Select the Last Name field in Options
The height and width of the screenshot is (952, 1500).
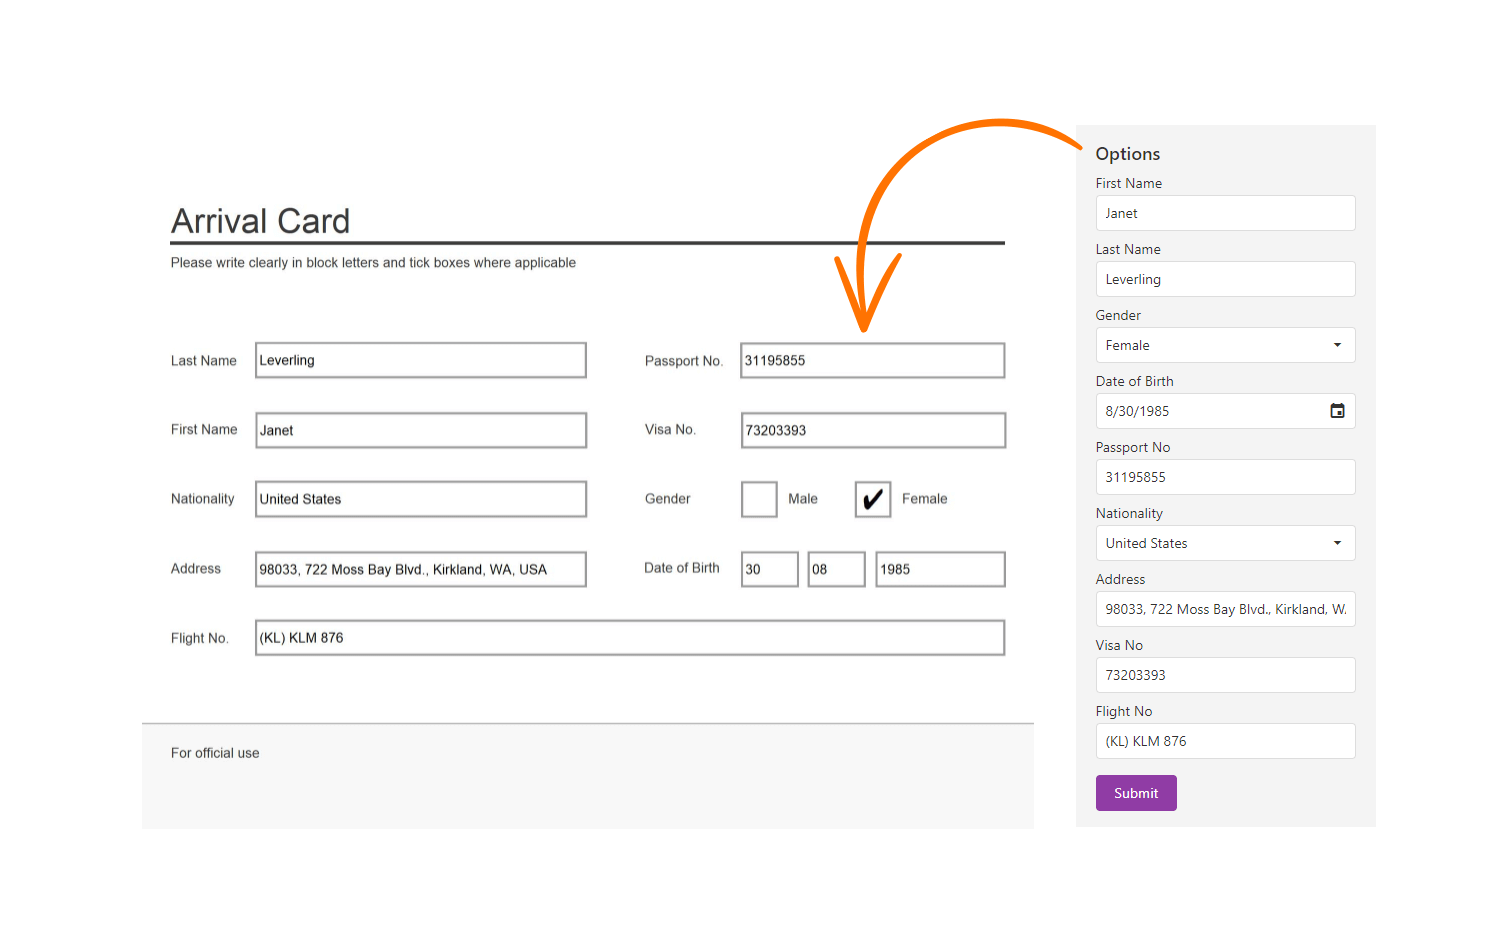pos(1225,279)
